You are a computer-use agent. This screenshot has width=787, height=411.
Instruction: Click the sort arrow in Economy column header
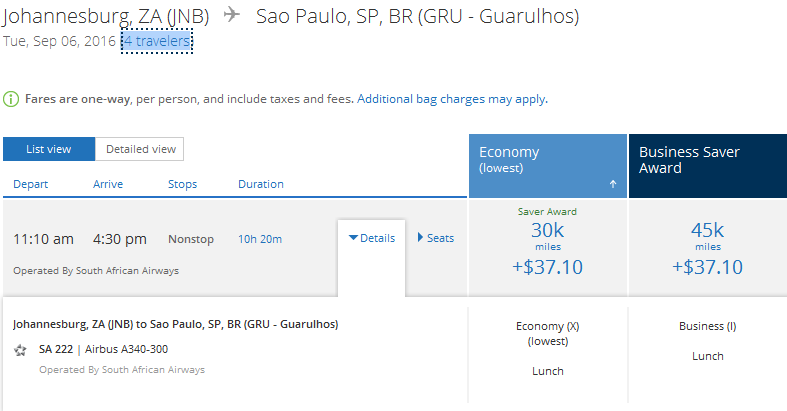pyautogui.click(x=612, y=184)
